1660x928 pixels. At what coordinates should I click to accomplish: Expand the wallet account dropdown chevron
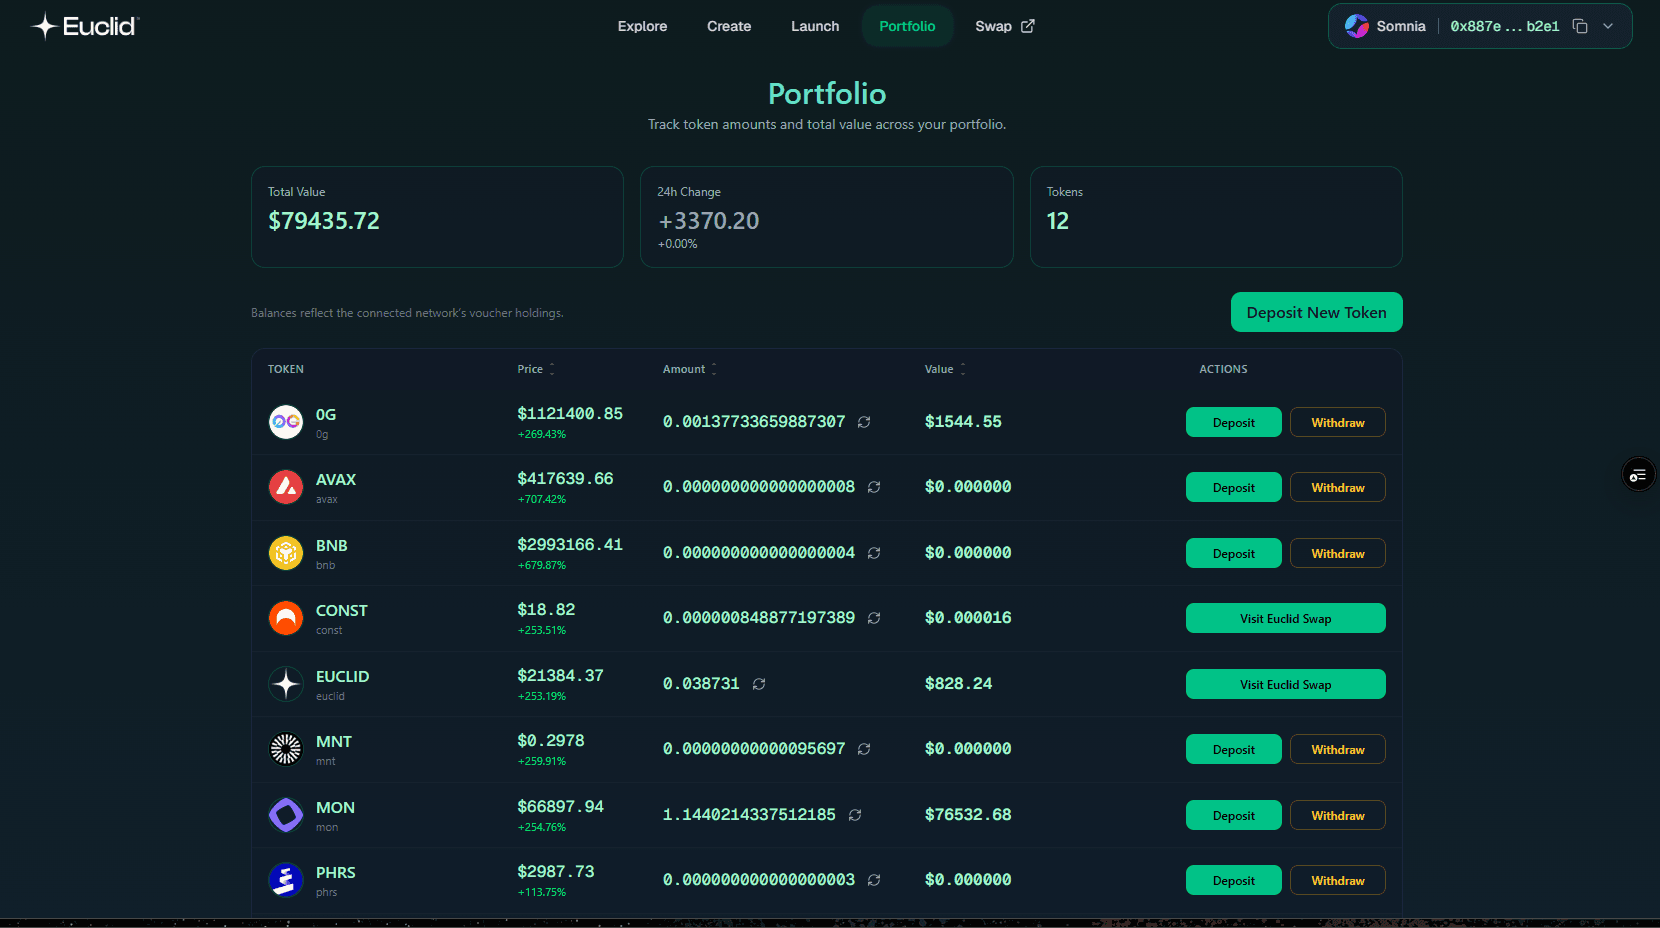tap(1608, 26)
